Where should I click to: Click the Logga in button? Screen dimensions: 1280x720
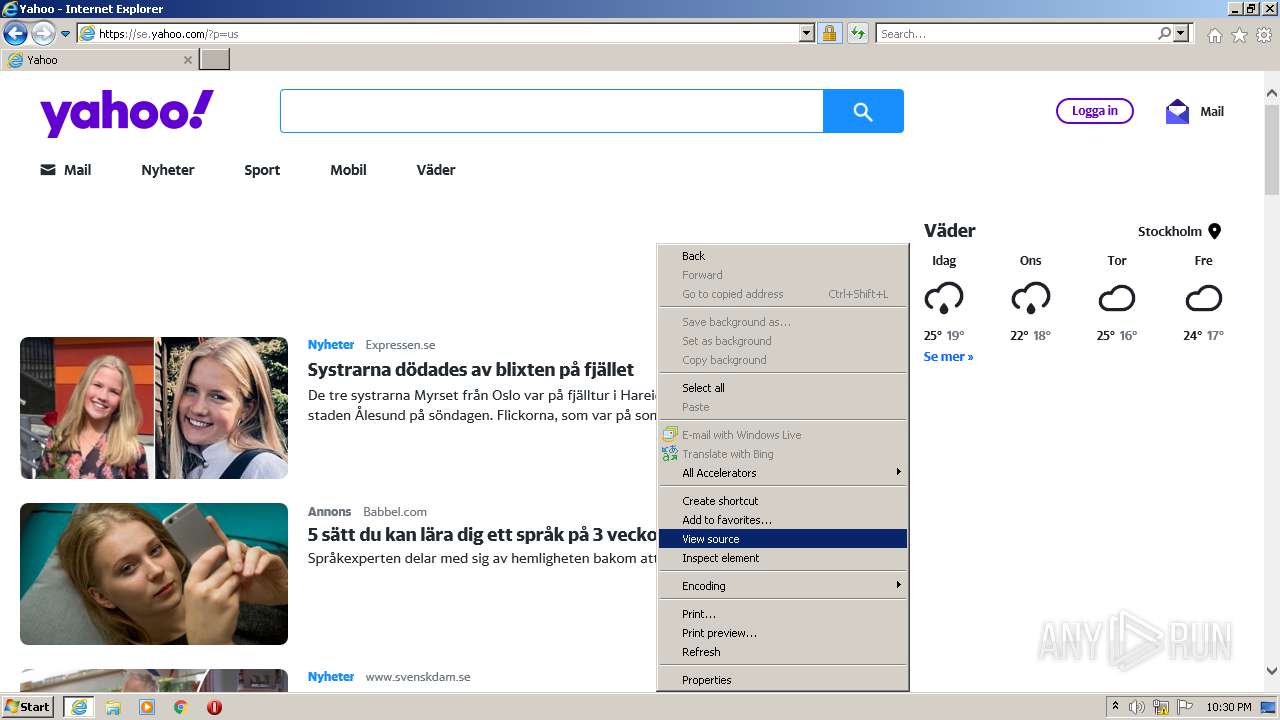pos(1095,111)
